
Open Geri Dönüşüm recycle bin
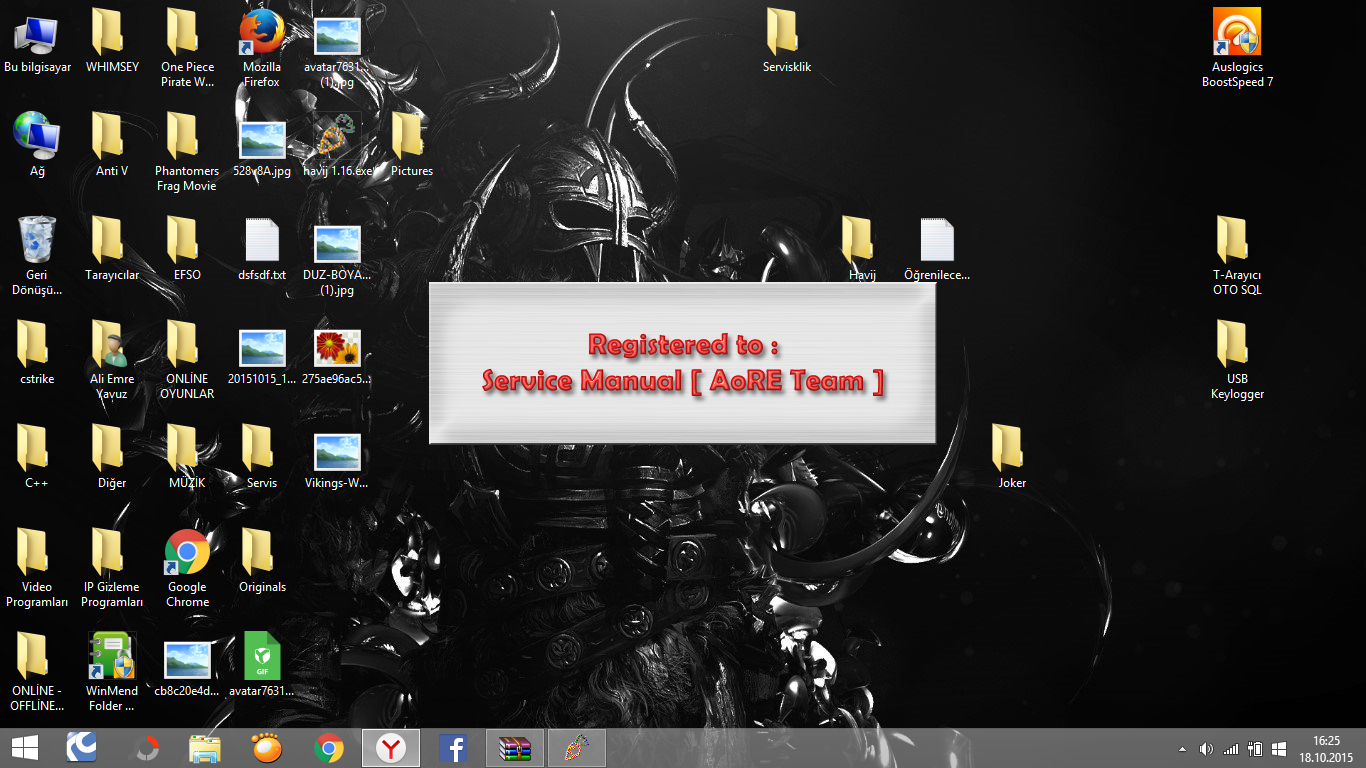pyautogui.click(x=37, y=257)
